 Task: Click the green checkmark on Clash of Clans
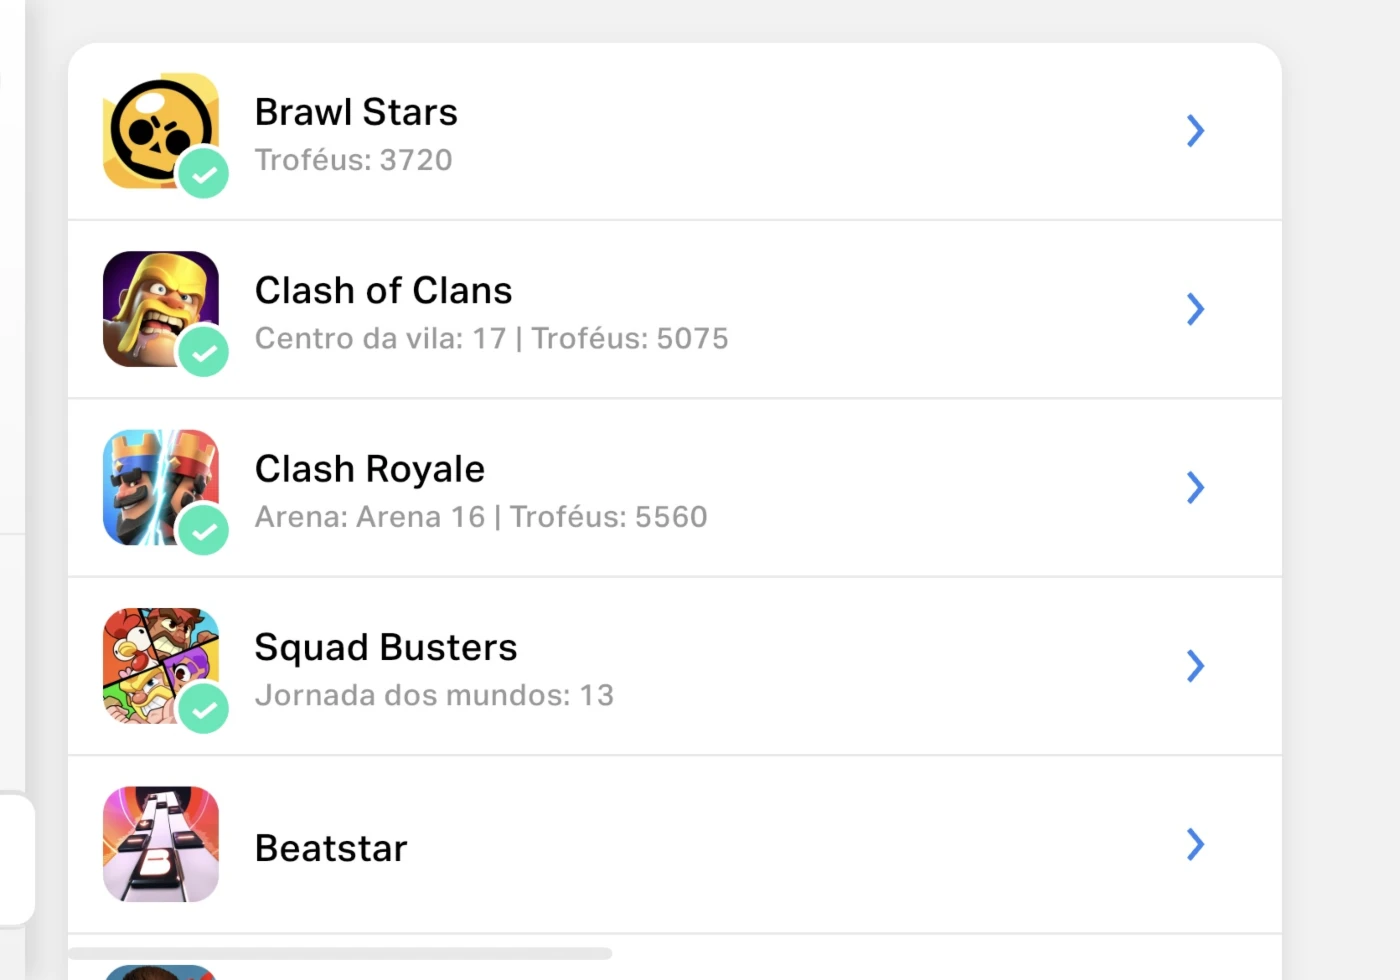point(204,352)
